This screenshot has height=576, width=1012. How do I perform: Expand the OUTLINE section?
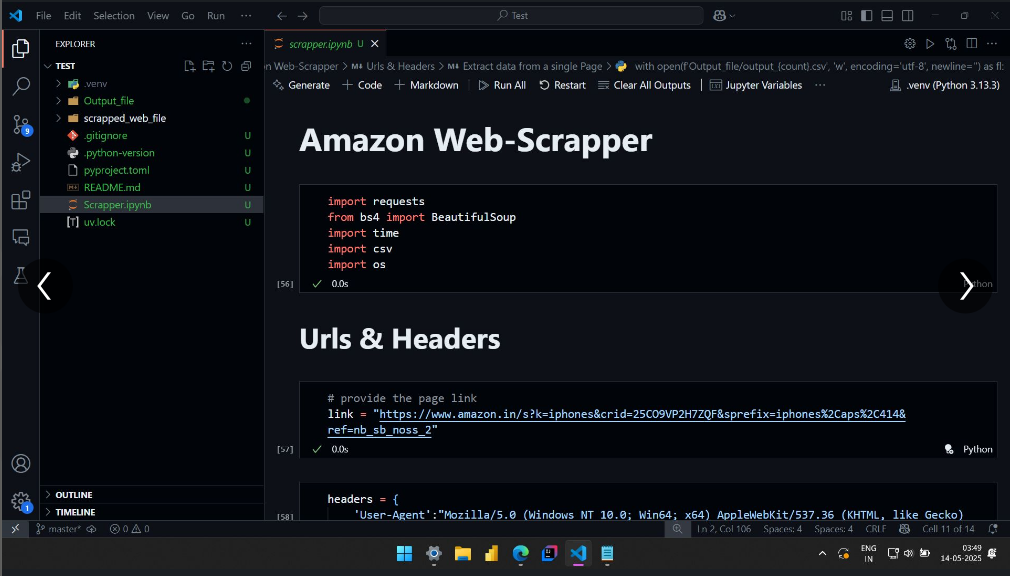[x=74, y=495]
